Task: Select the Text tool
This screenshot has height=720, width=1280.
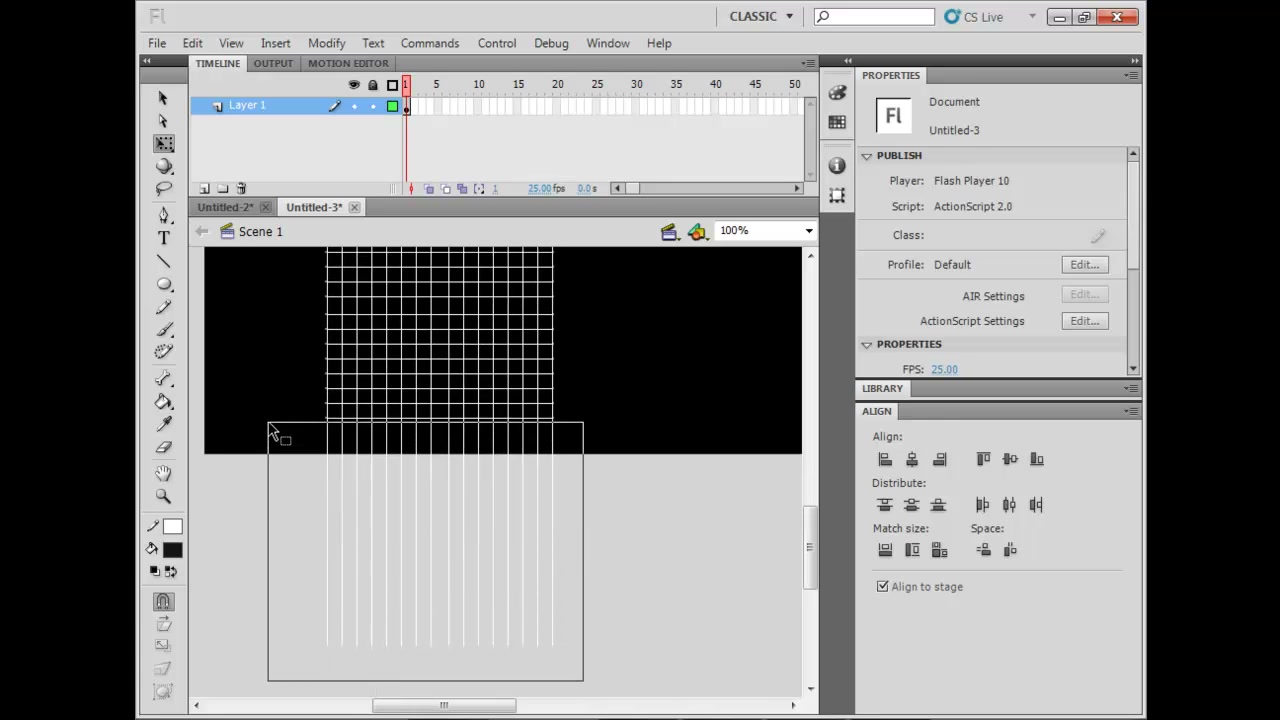Action: 164,238
